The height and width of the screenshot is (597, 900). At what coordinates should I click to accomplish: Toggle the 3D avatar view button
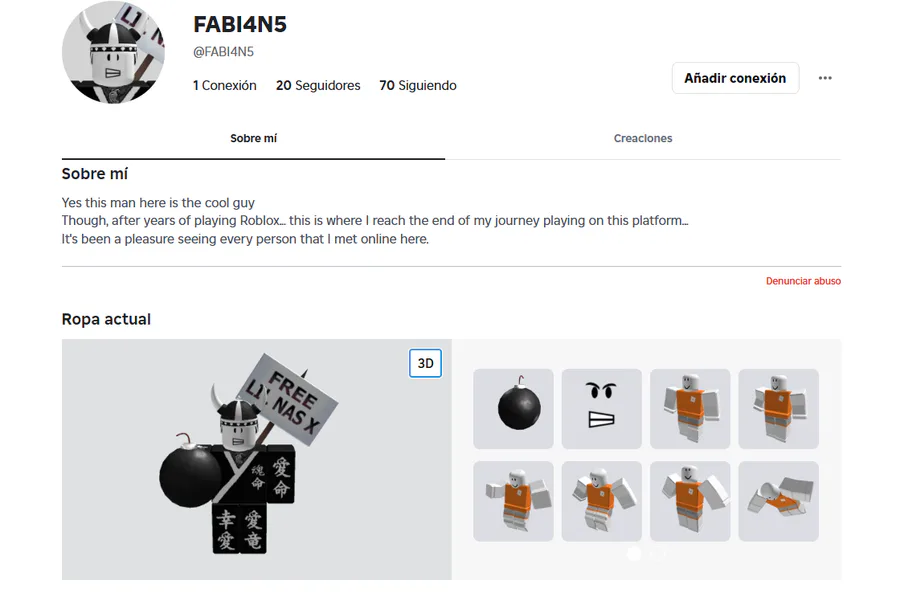(x=425, y=363)
